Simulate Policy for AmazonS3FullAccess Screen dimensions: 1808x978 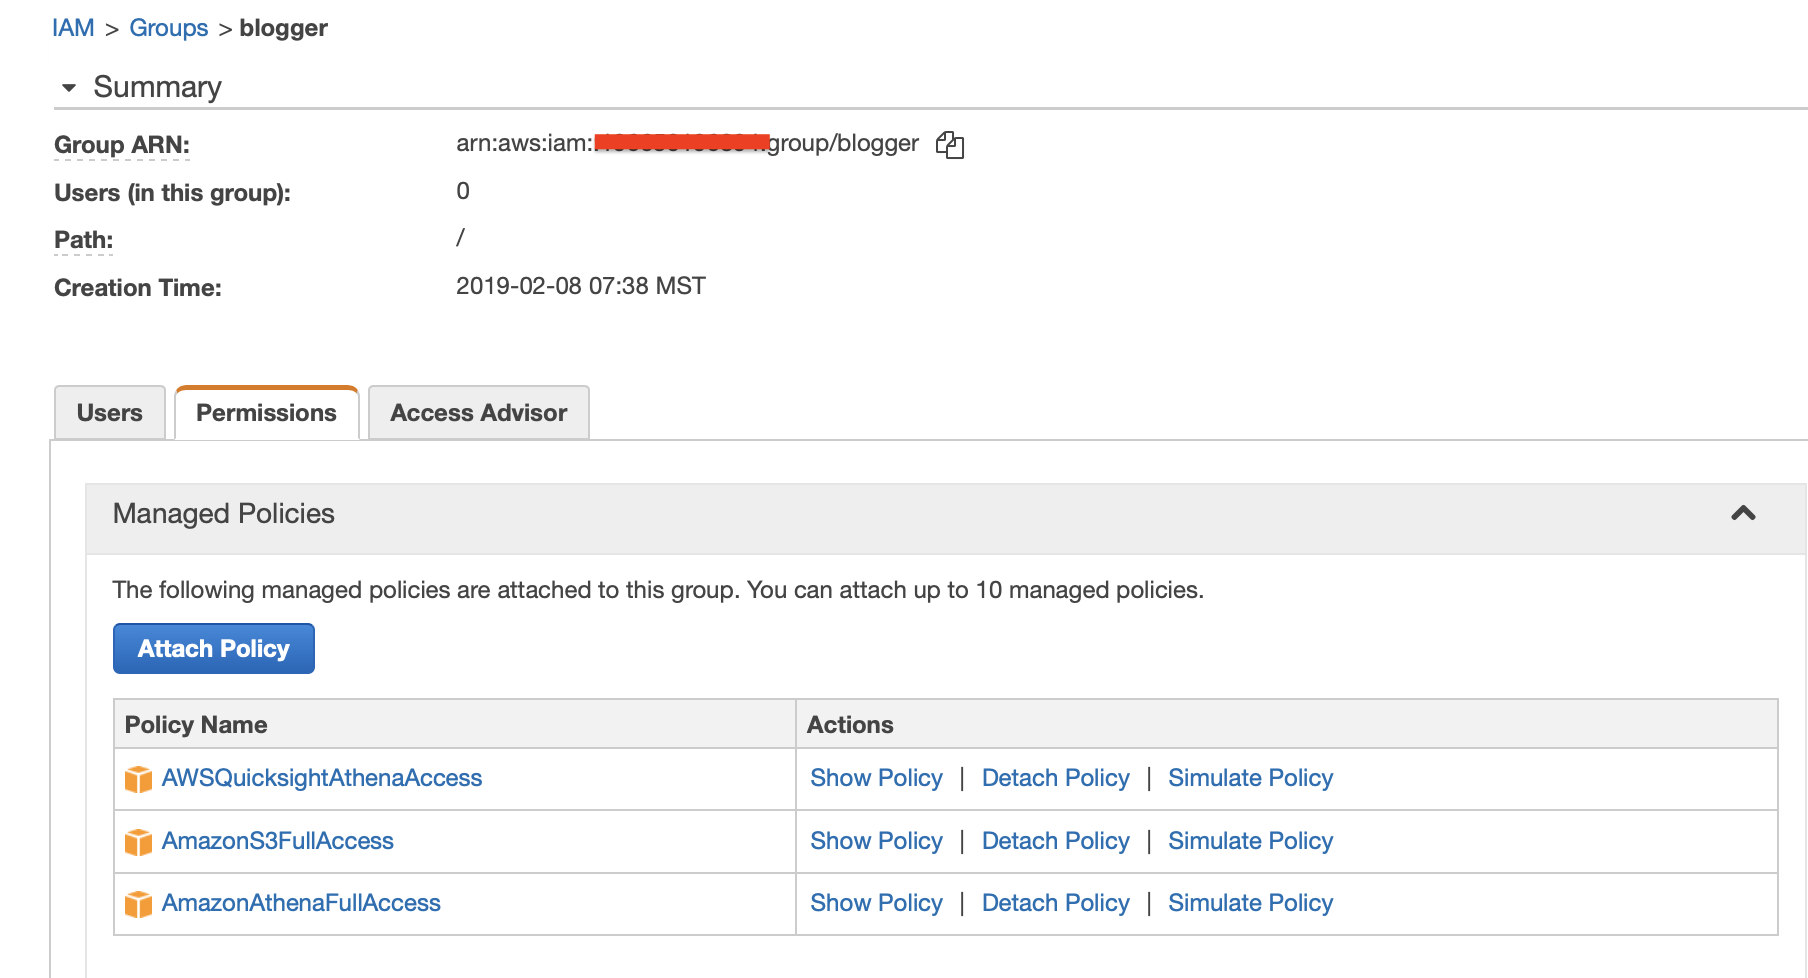pyautogui.click(x=1250, y=841)
